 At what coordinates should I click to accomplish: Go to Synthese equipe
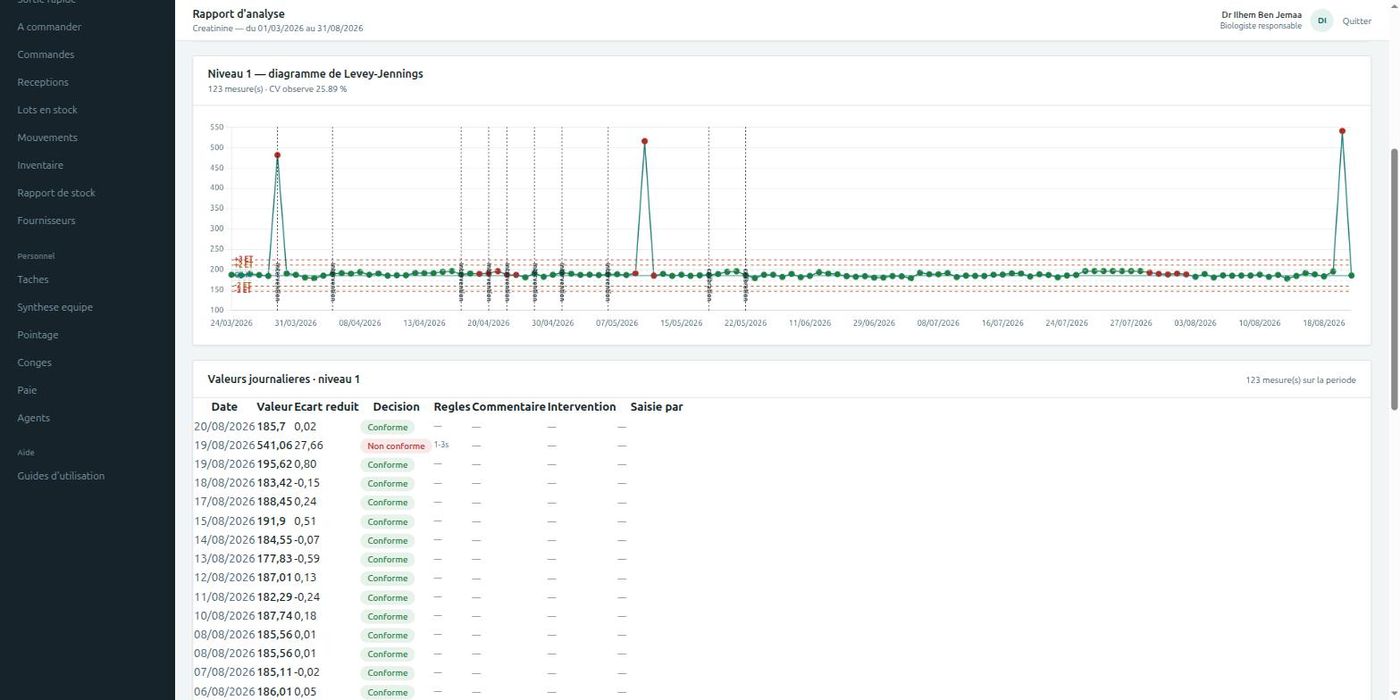[55, 307]
